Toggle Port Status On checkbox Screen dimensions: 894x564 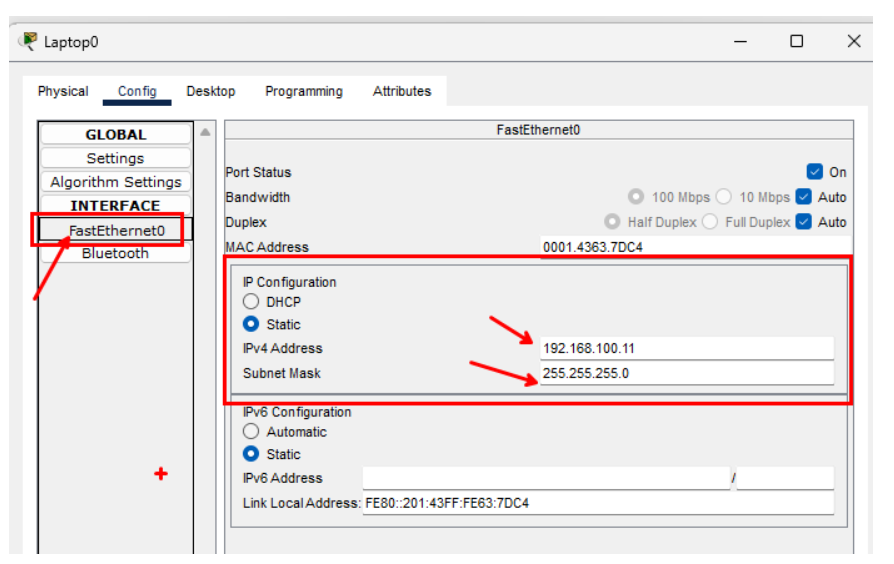(815, 172)
